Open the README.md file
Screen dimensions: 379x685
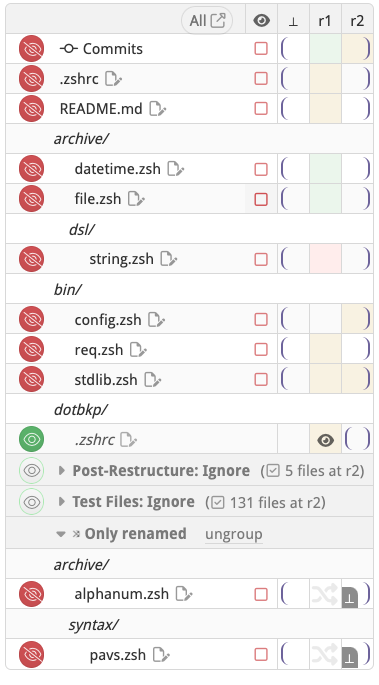tap(101, 109)
